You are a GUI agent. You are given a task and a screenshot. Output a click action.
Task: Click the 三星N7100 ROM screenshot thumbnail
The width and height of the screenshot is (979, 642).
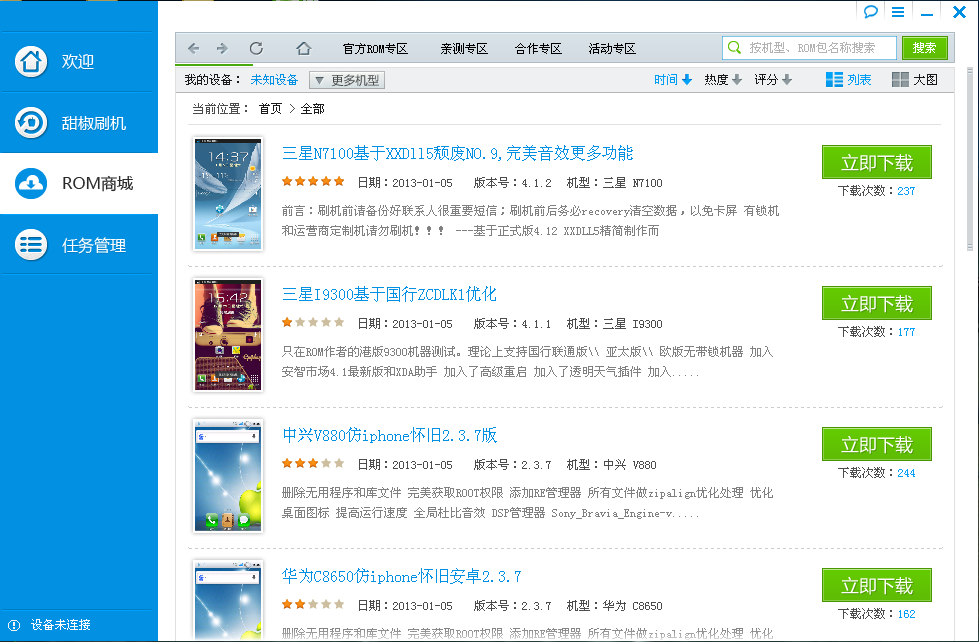(228, 194)
